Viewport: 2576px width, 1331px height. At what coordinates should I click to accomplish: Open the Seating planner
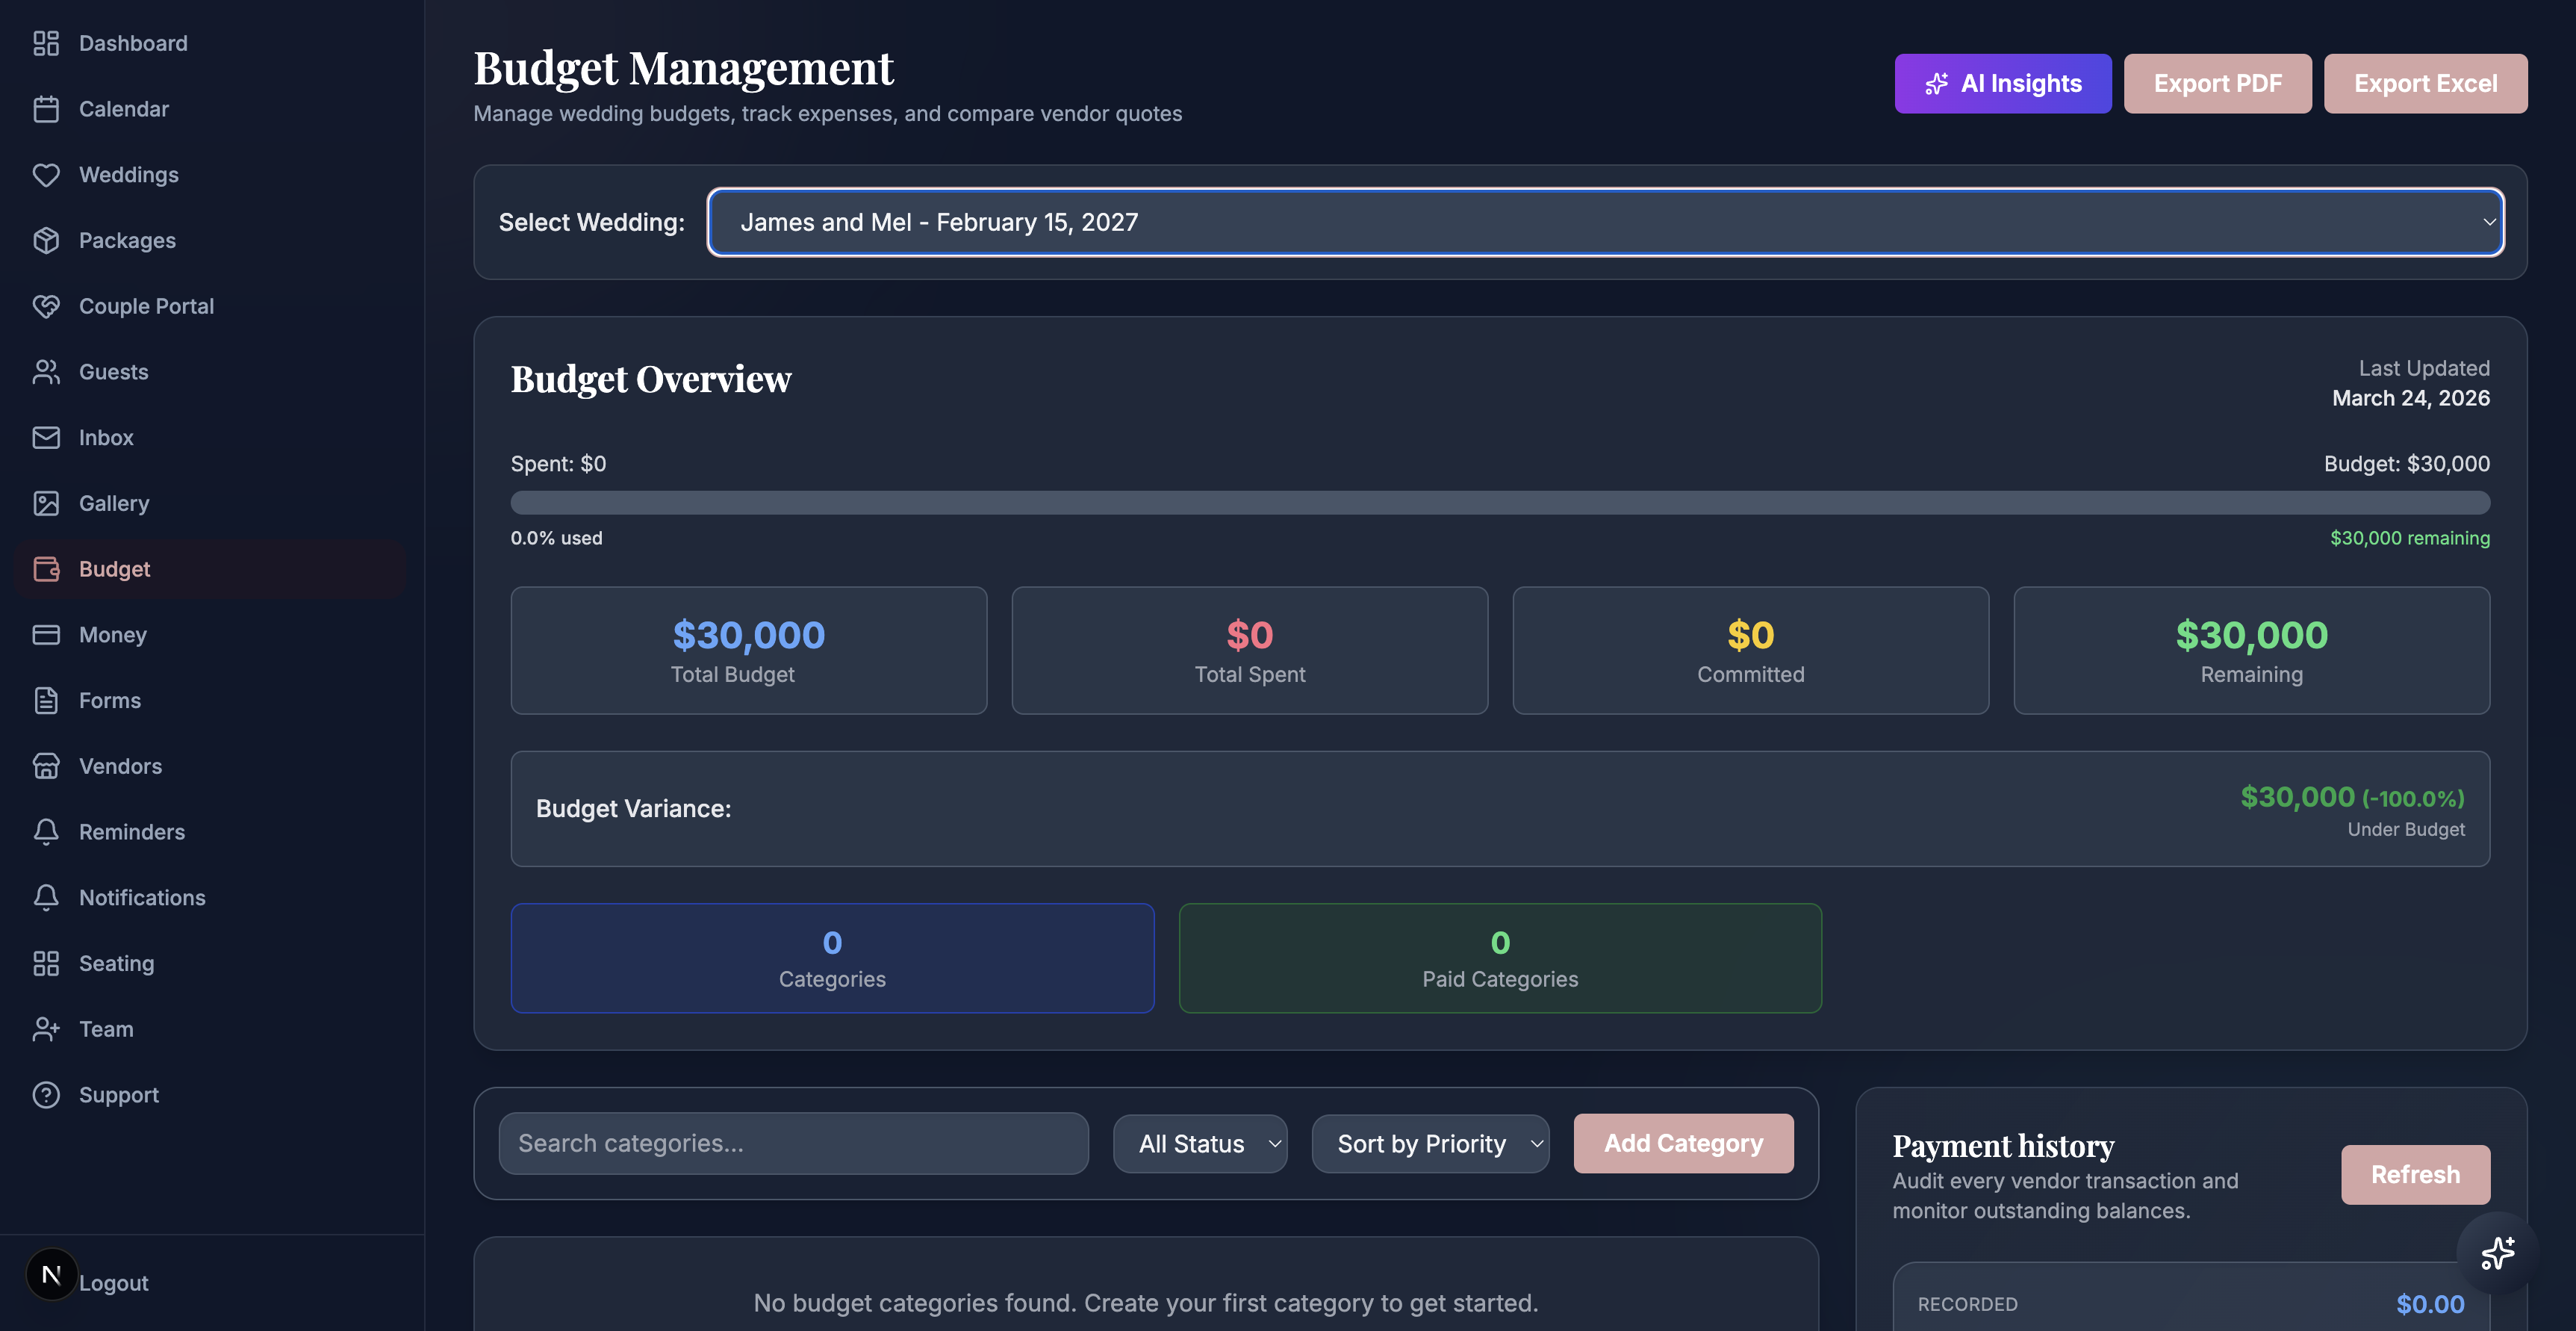[117, 963]
